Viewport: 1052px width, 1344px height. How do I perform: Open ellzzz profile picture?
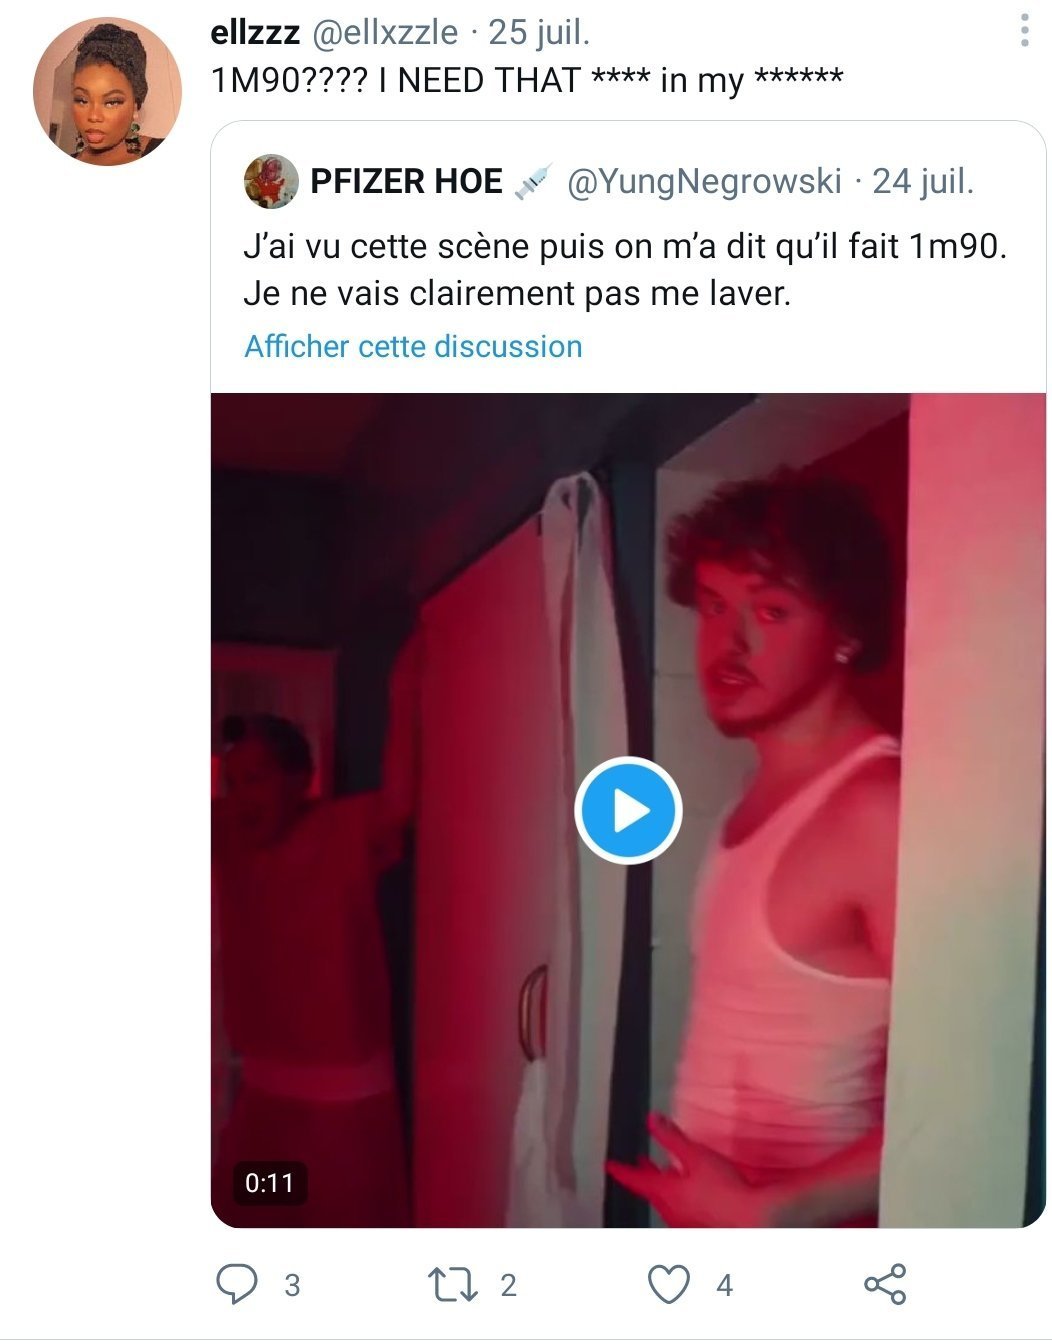tap(107, 91)
